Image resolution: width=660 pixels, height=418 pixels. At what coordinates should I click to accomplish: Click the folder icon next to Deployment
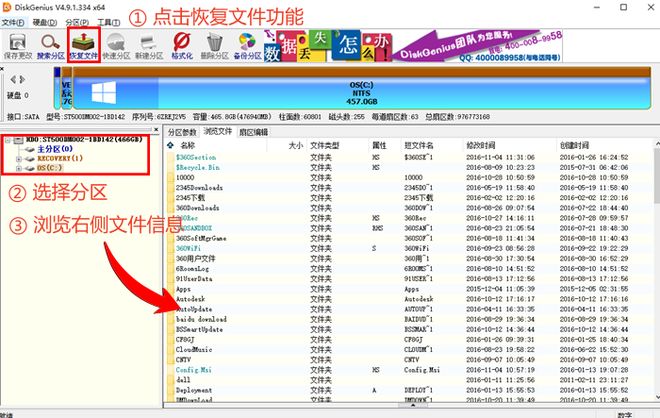click(x=170, y=390)
